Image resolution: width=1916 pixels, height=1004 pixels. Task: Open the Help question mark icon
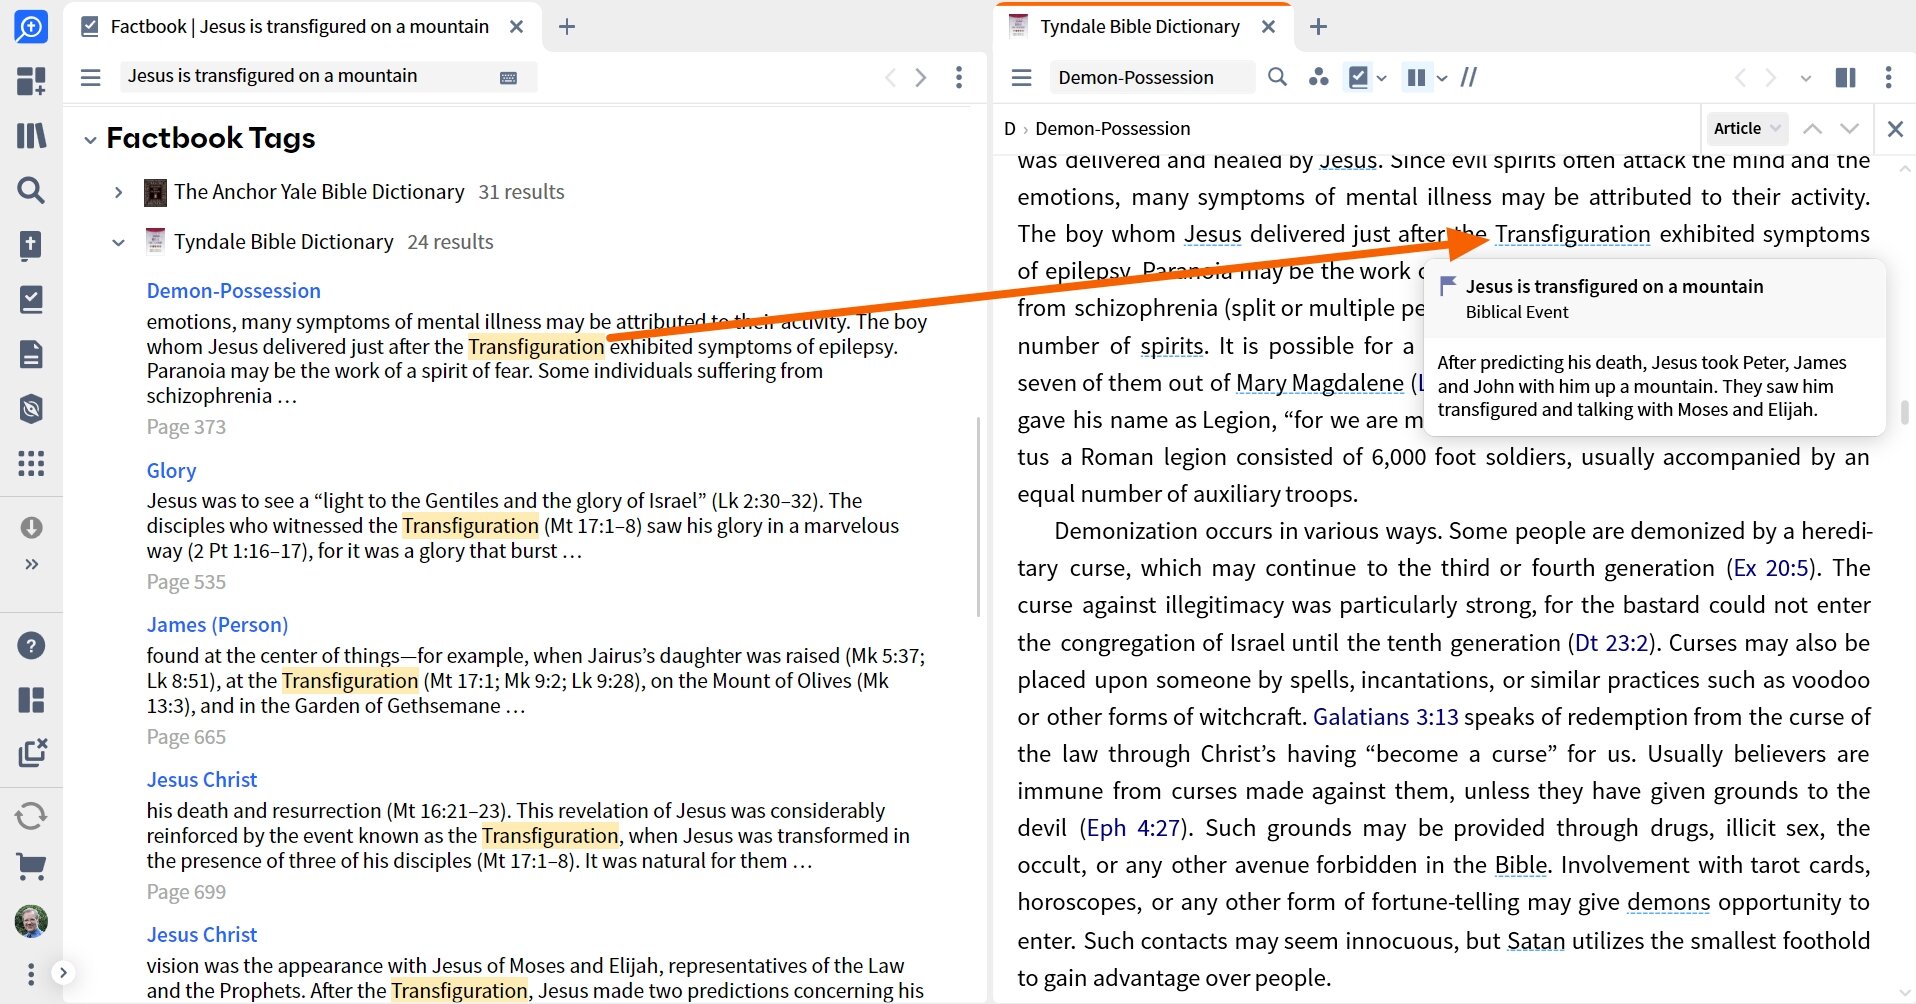(x=31, y=646)
